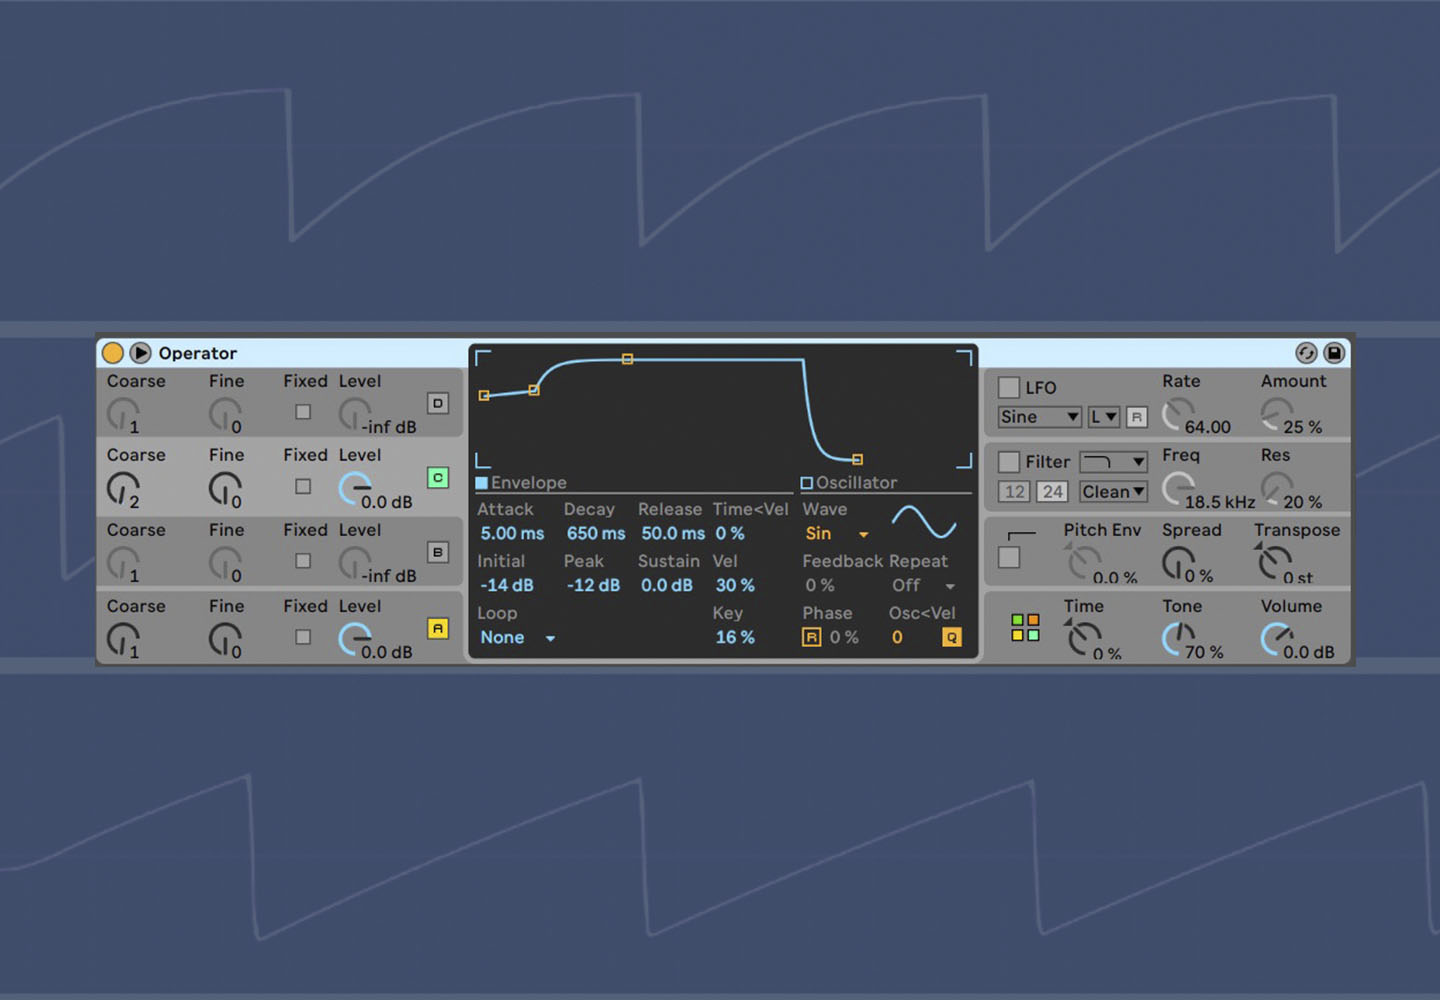Enable the Pitch Env checkbox

[x=1009, y=558]
